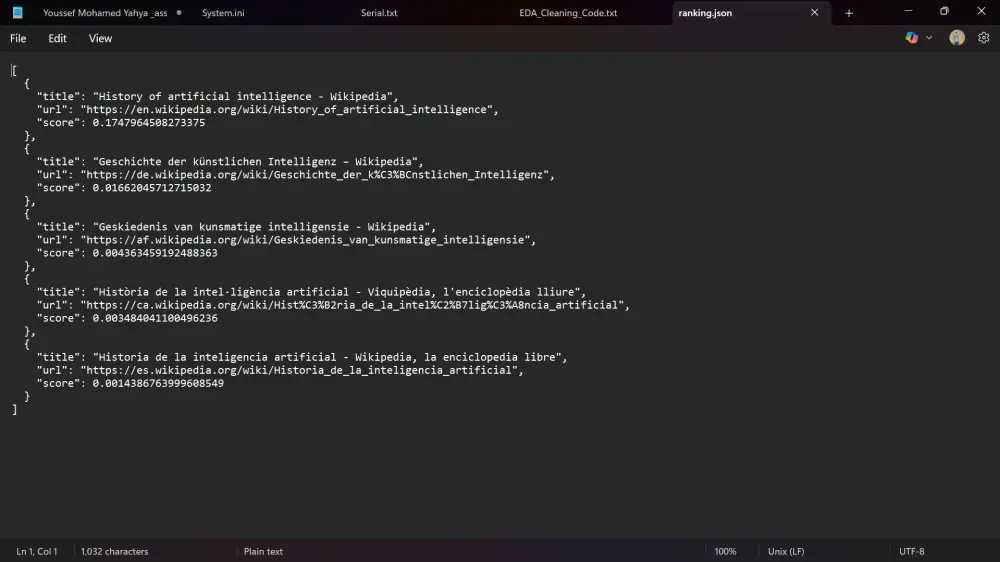Click the Unix (LF) line ending indicator

point(786,551)
